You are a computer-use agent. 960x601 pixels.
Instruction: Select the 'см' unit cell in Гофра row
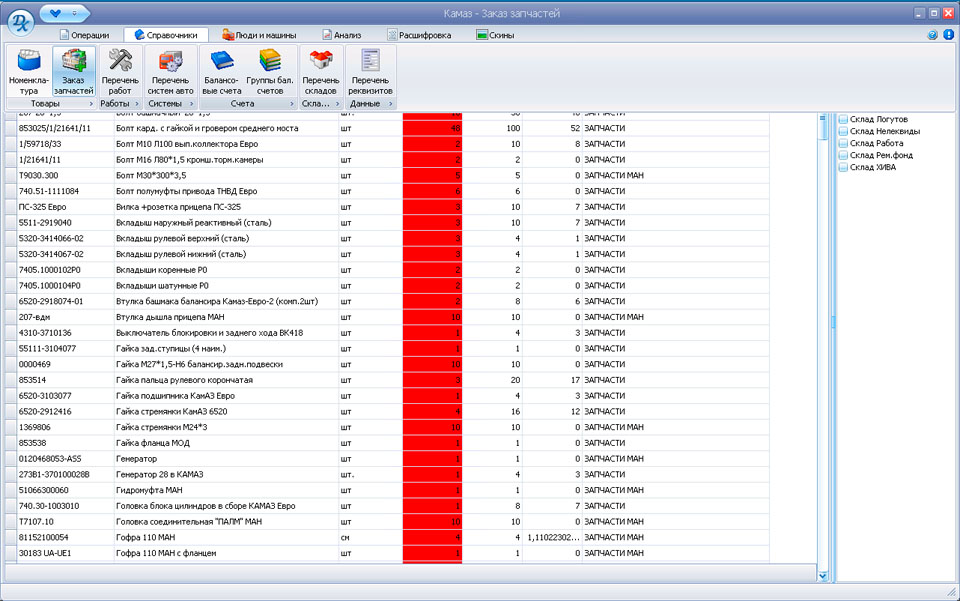click(370, 537)
